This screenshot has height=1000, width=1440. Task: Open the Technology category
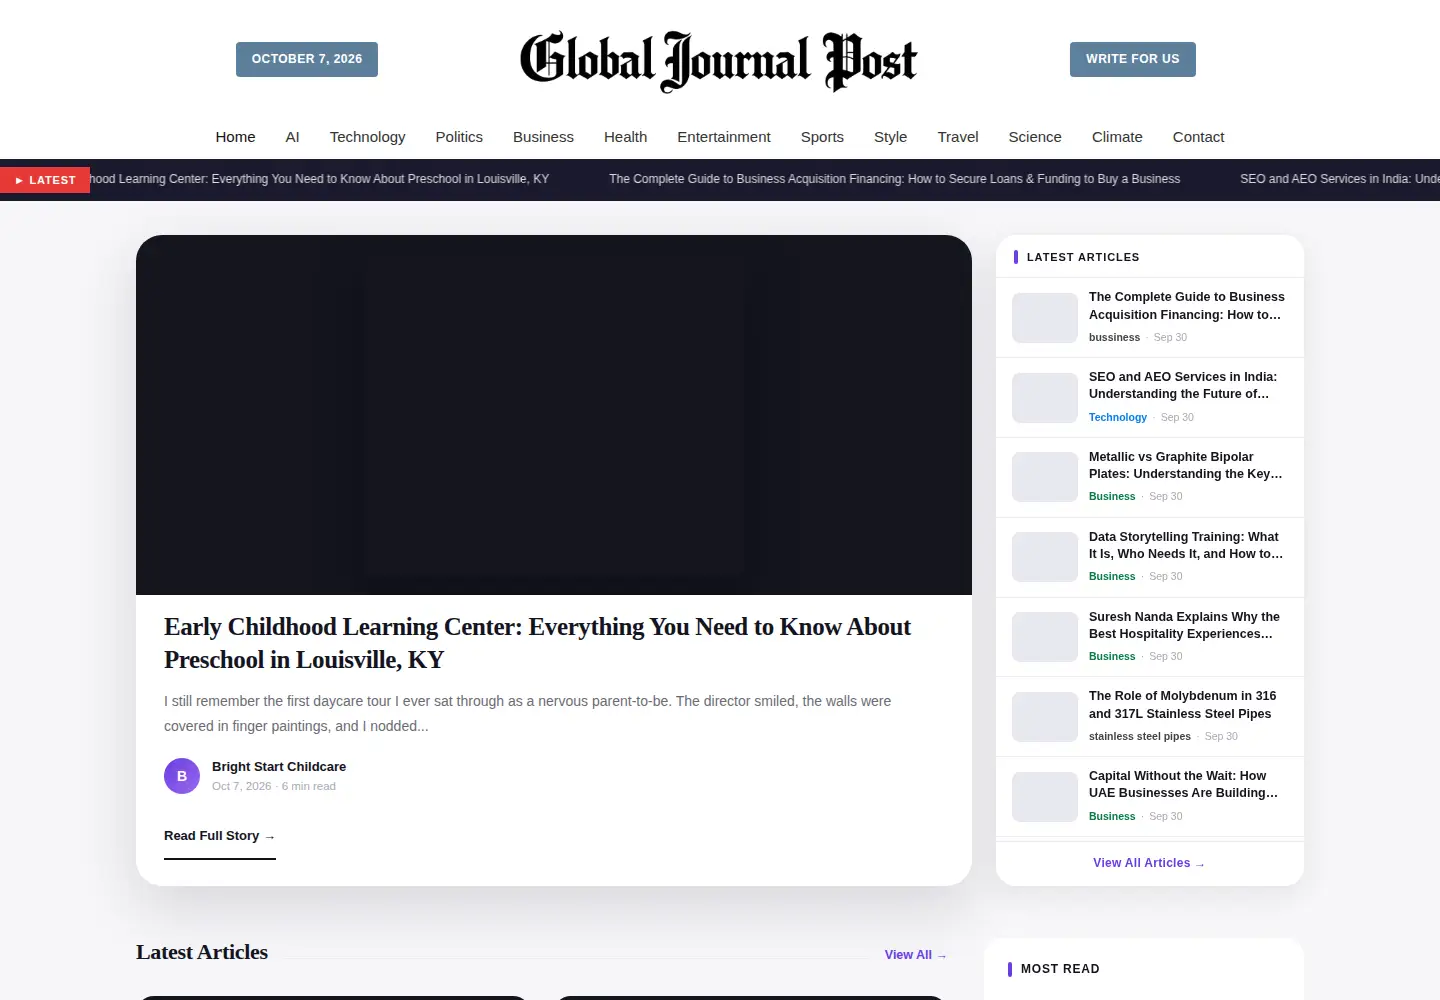pos(367,137)
